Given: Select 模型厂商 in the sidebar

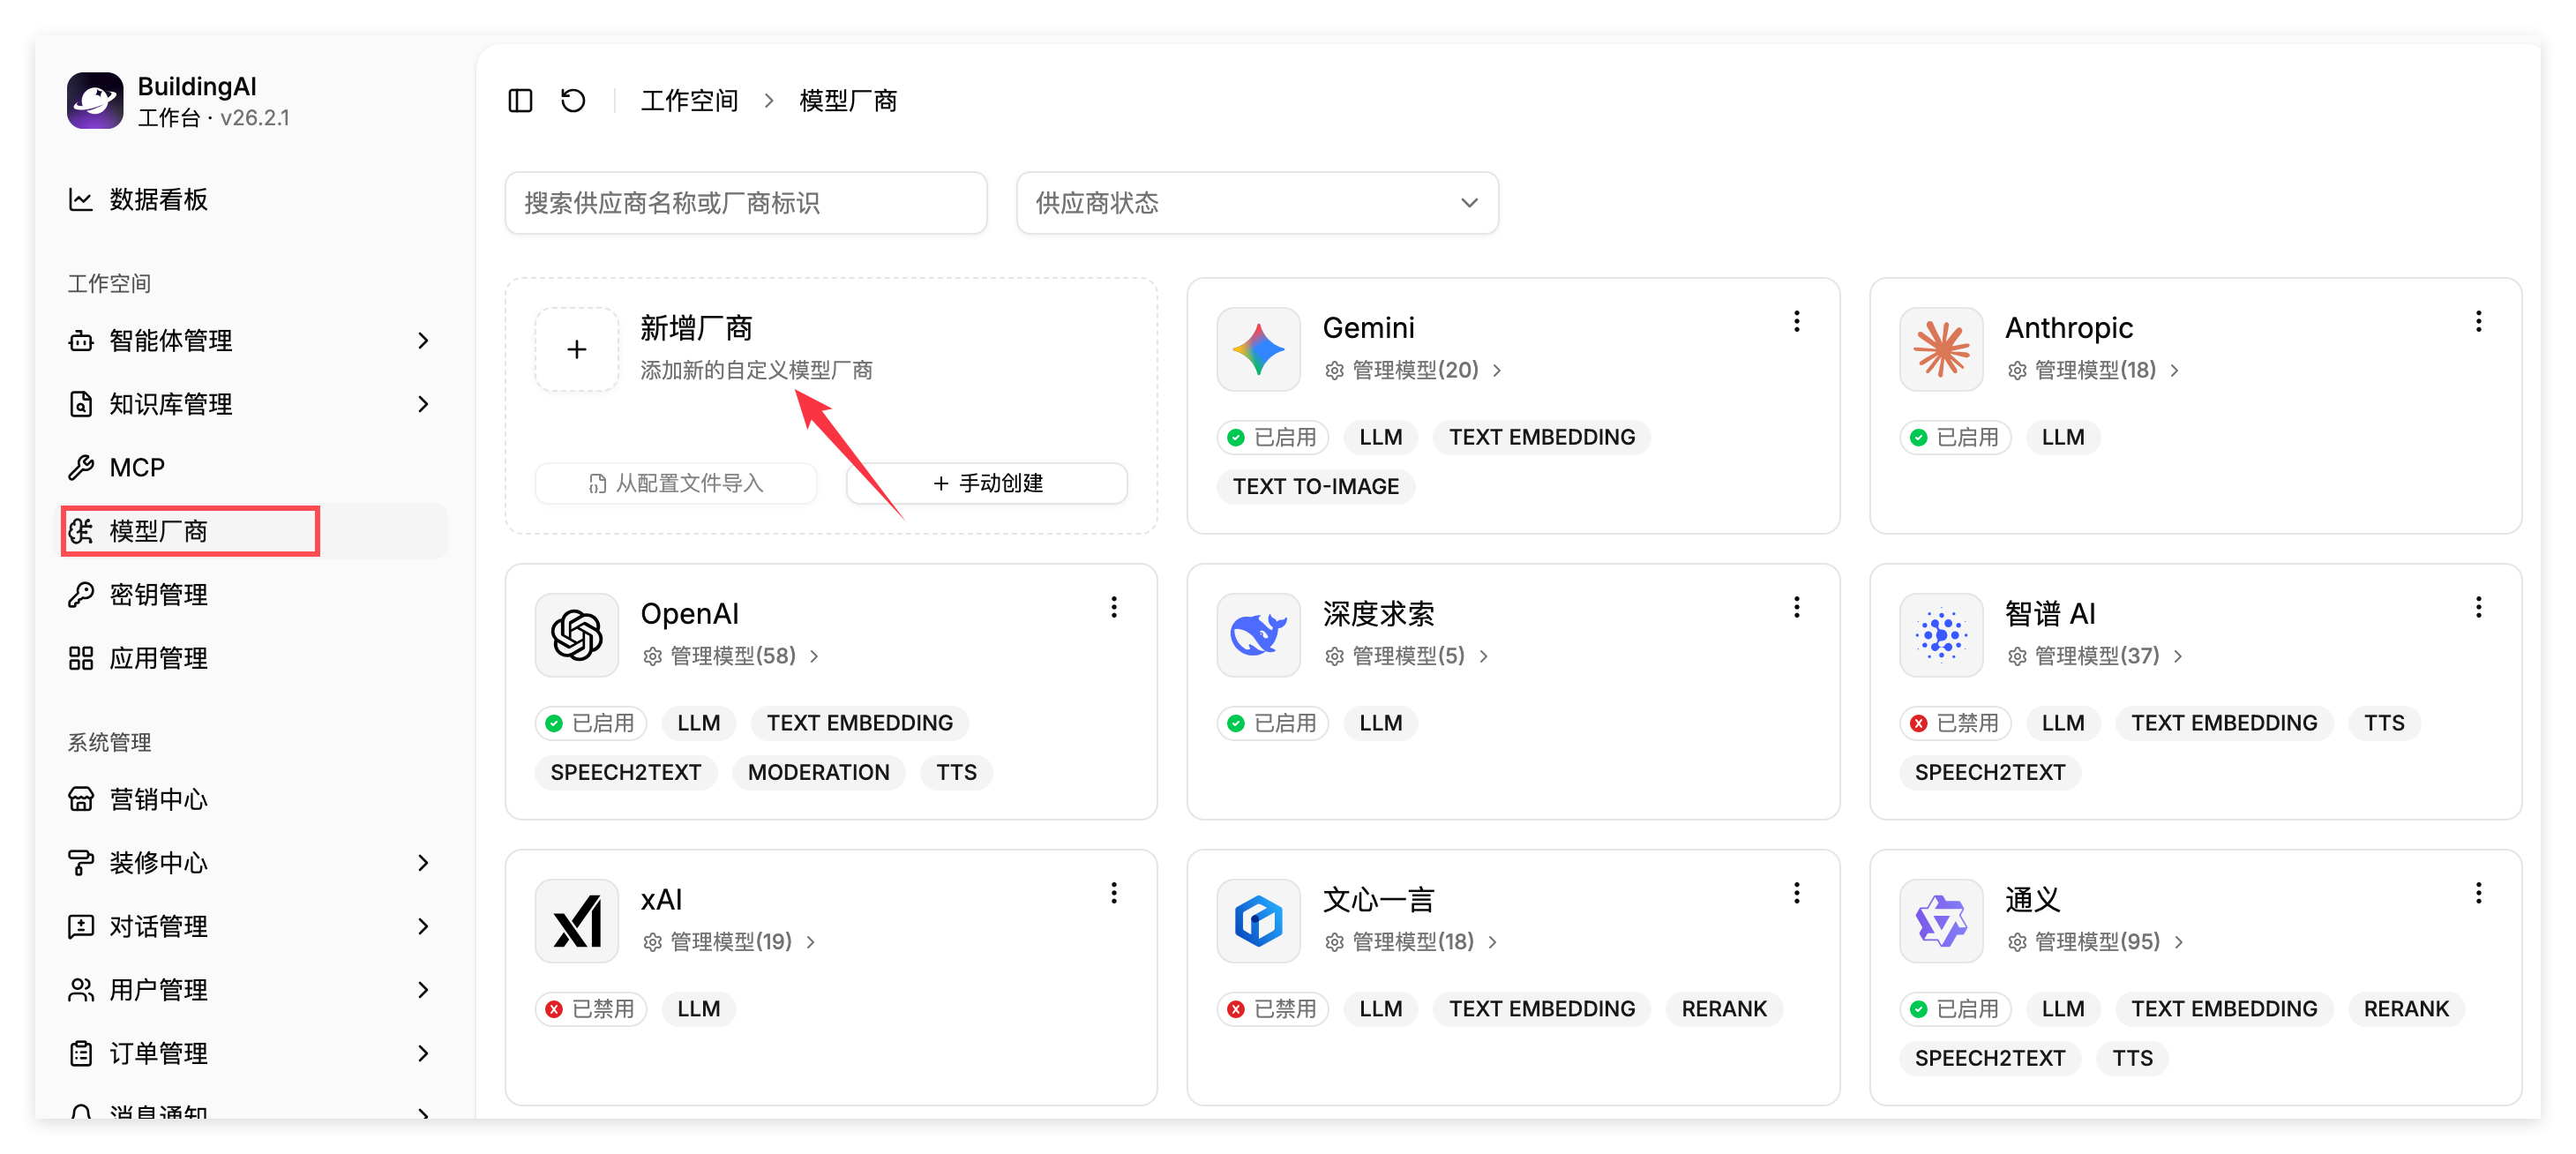Looking at the screenshot, I should coord(254,531).
